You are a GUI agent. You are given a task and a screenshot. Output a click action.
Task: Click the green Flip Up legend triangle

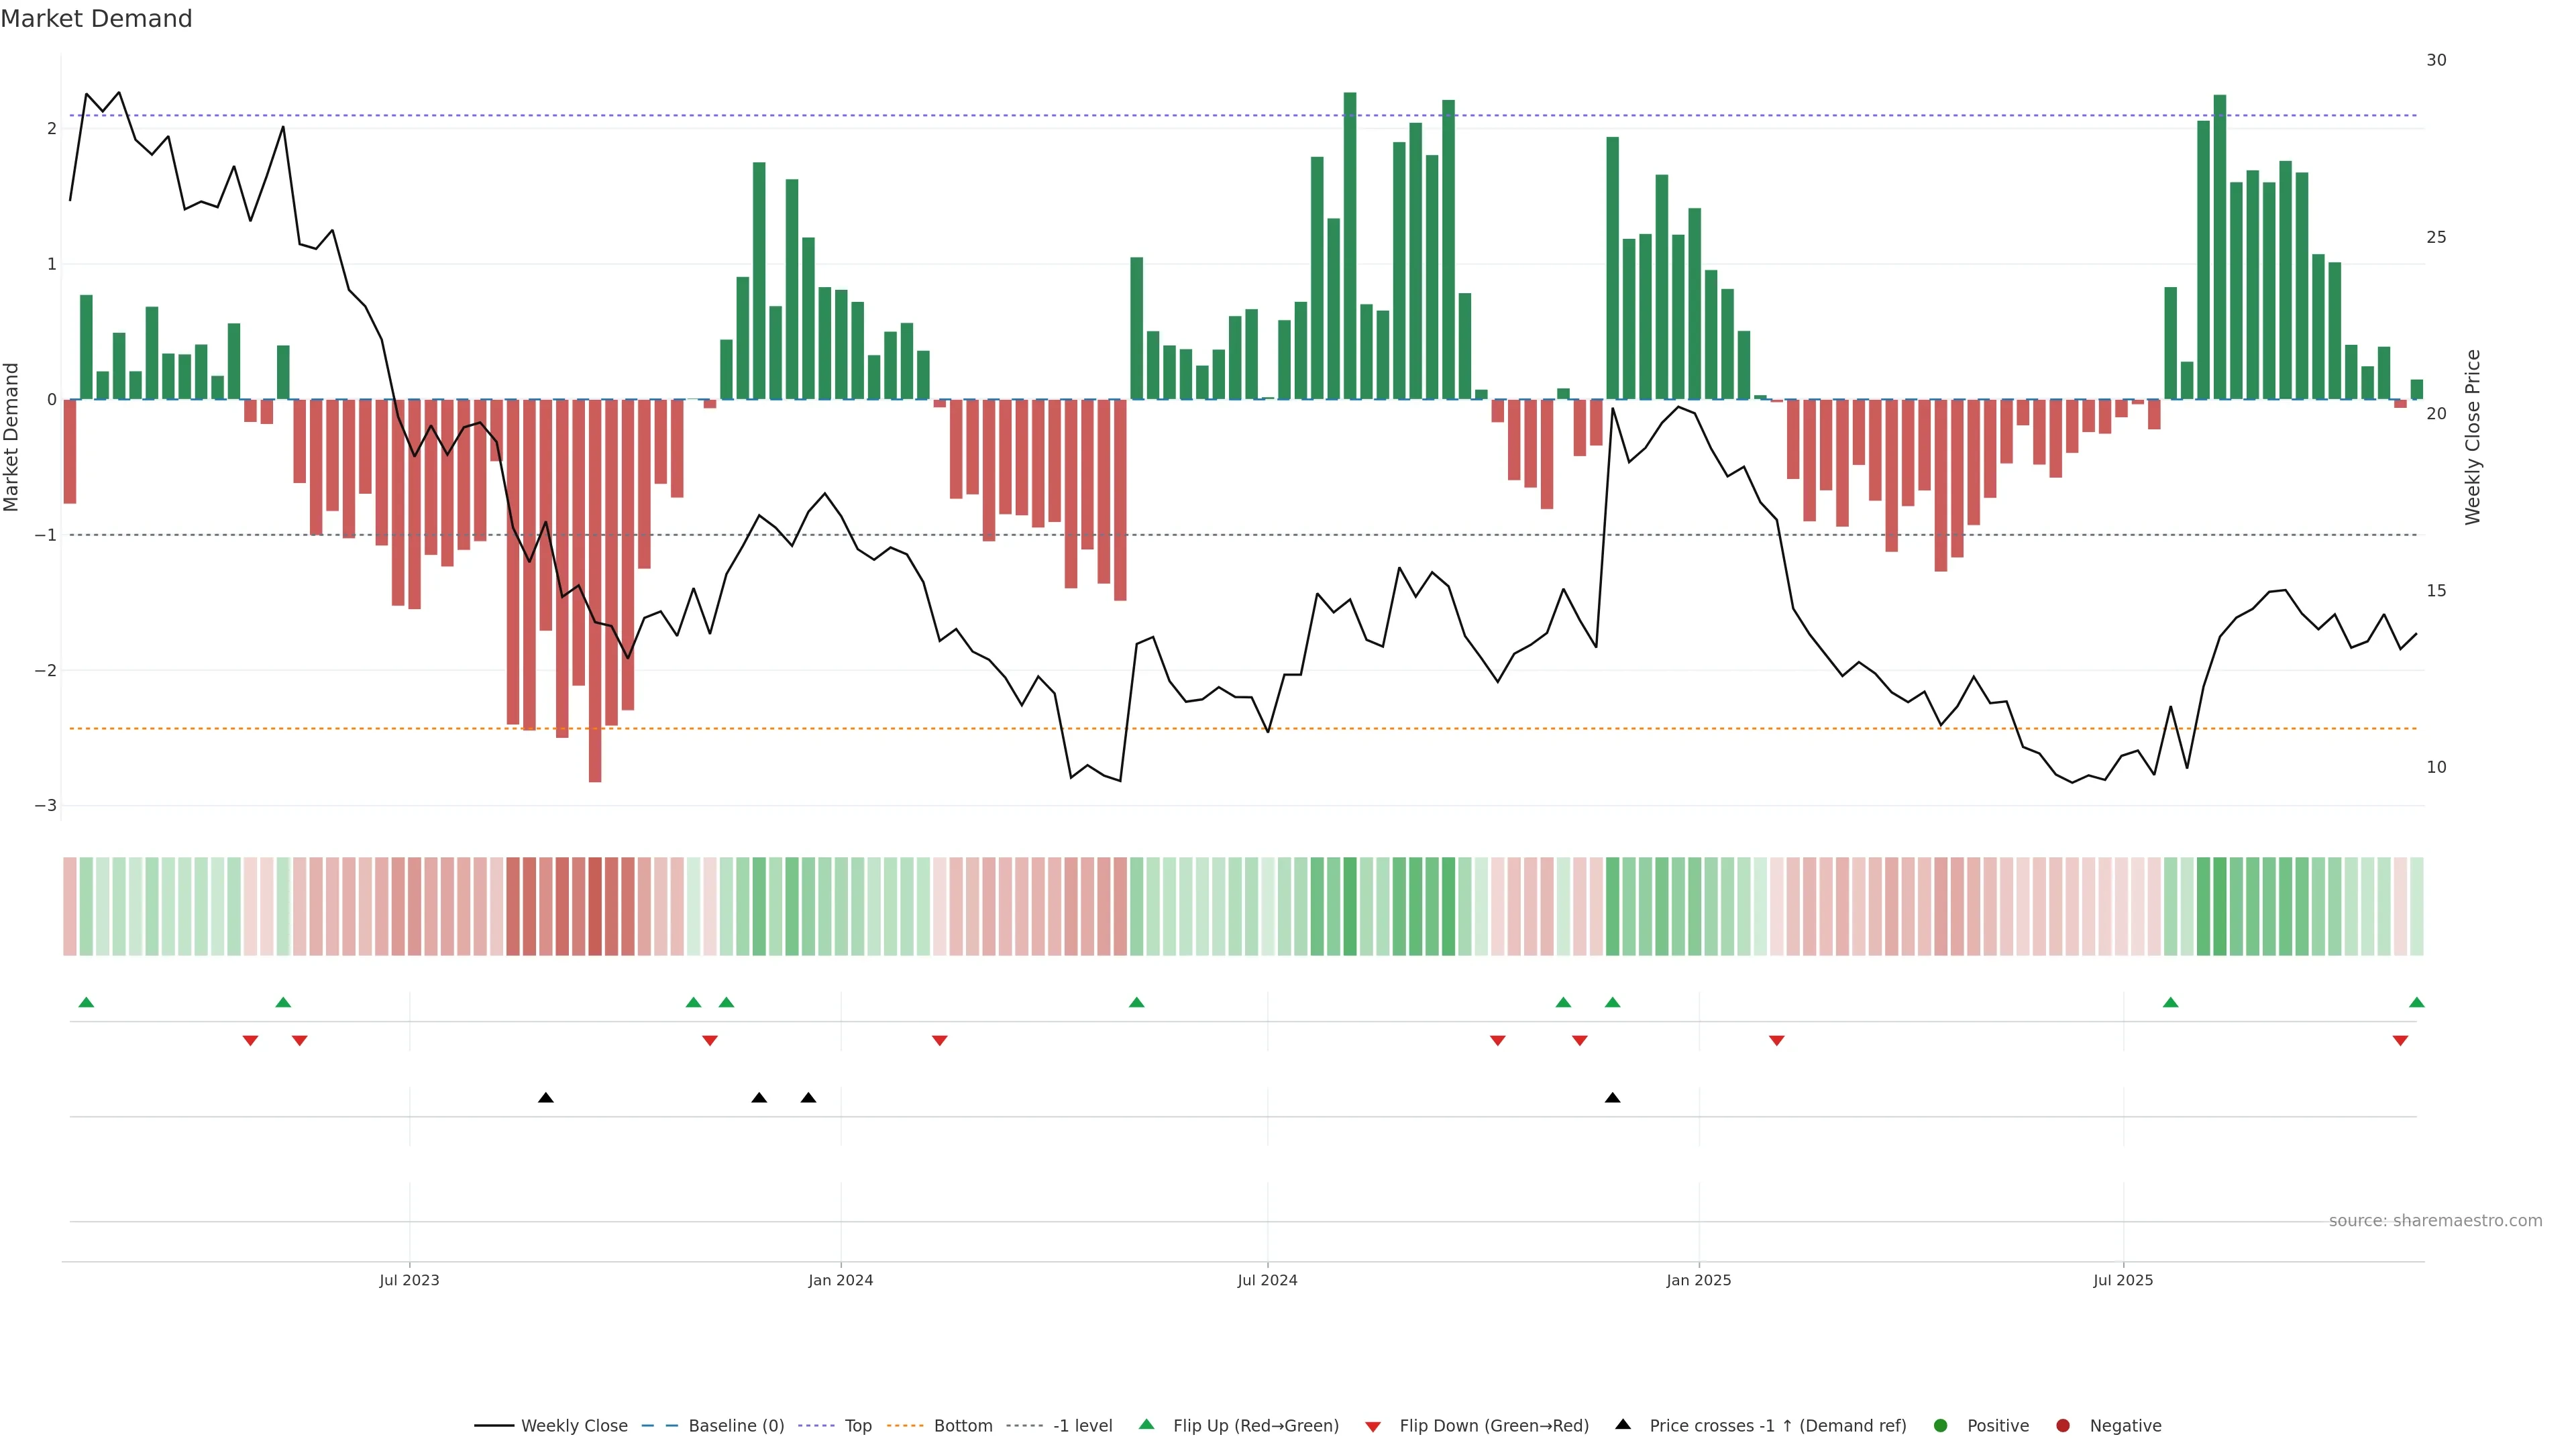[1146, 1425]
